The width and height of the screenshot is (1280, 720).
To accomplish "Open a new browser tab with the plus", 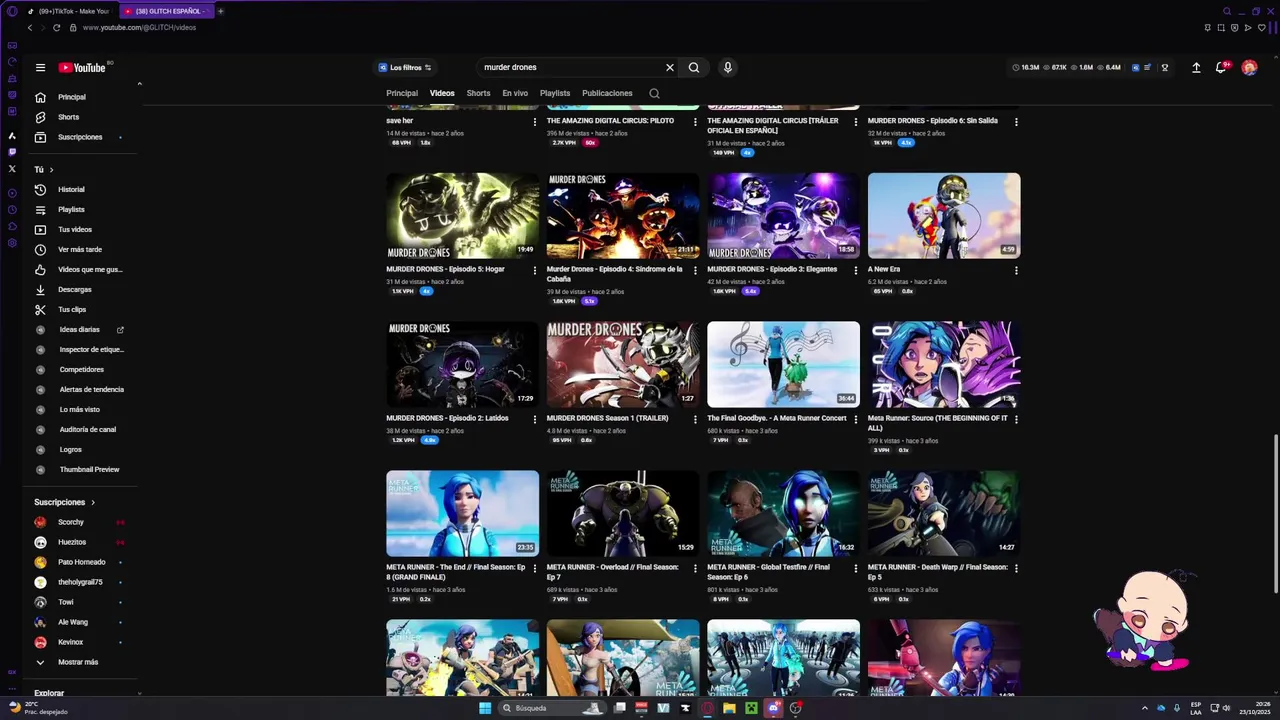I will [220, 11].
